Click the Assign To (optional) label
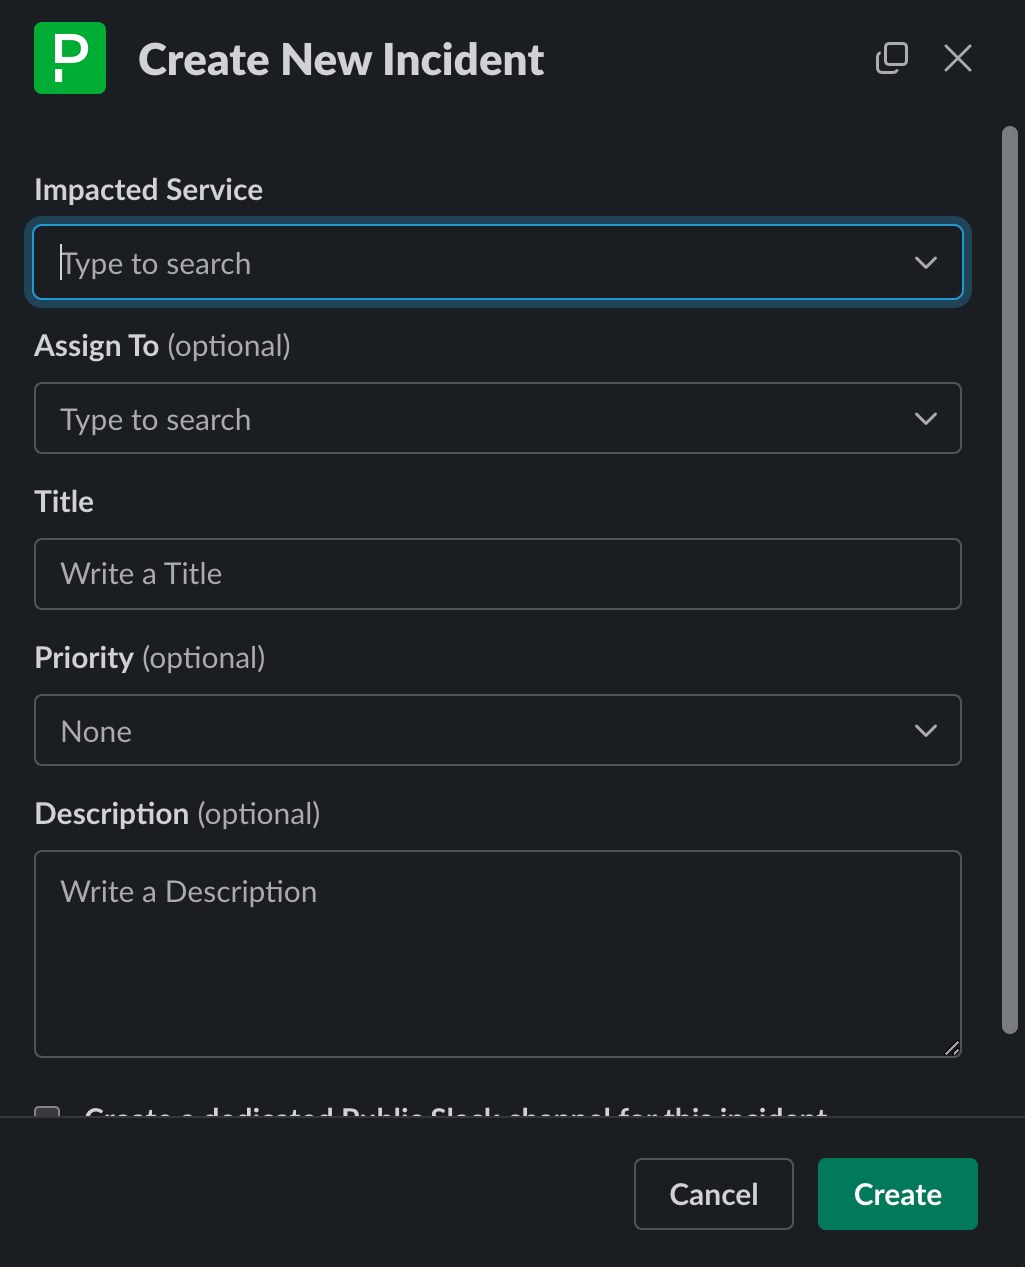Screen dimensions: 1025x1267 [162, 346]
